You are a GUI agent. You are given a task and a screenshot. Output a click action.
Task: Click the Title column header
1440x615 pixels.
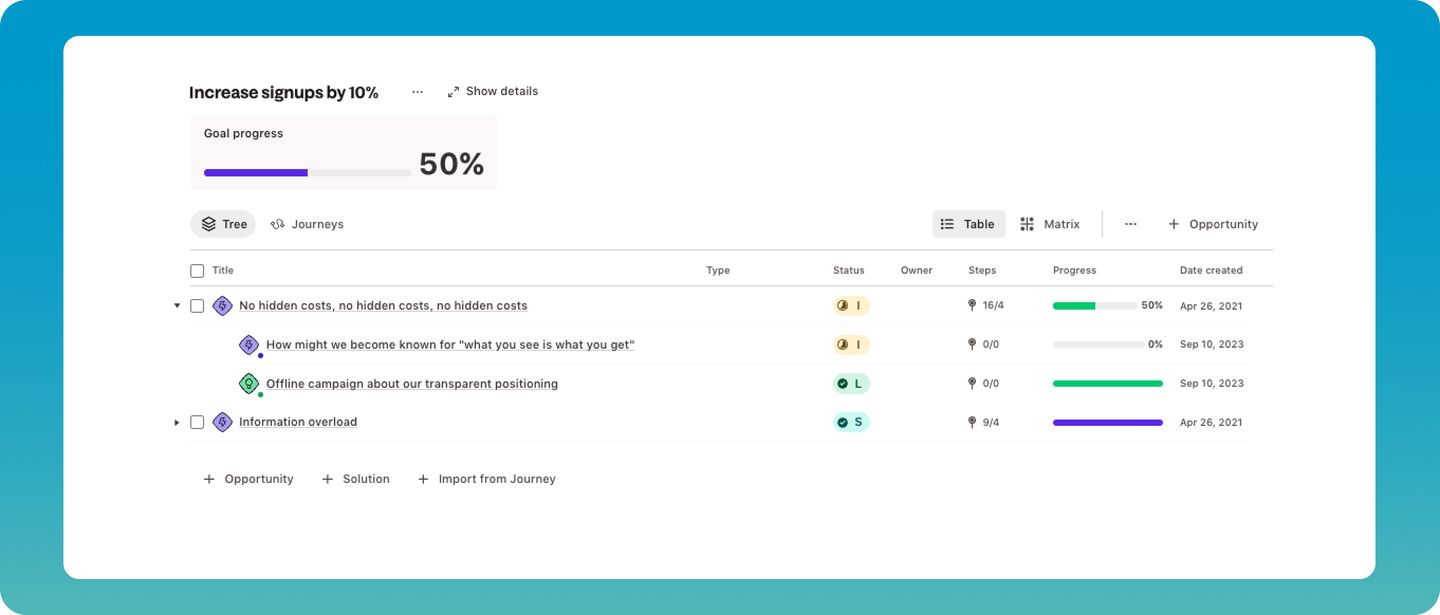click(x=223, y=271)
